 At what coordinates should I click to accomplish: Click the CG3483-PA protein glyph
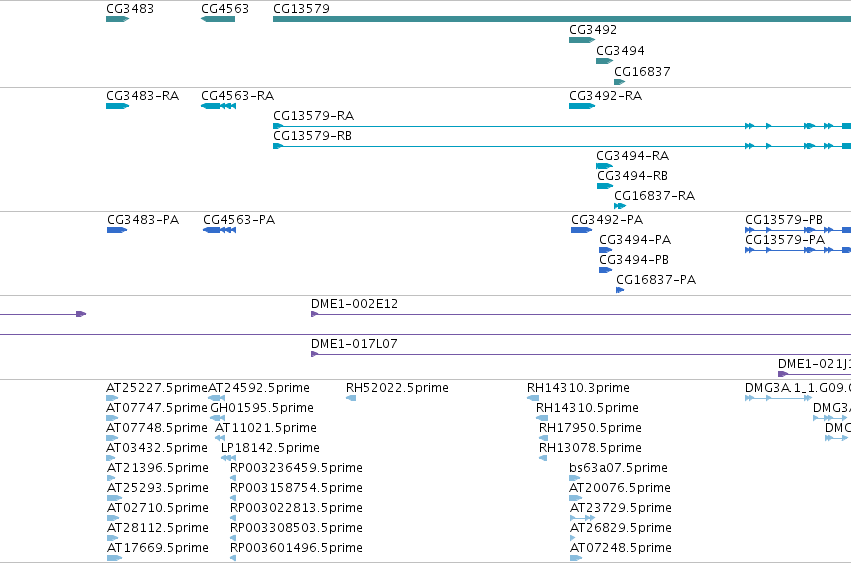point(117,230)
